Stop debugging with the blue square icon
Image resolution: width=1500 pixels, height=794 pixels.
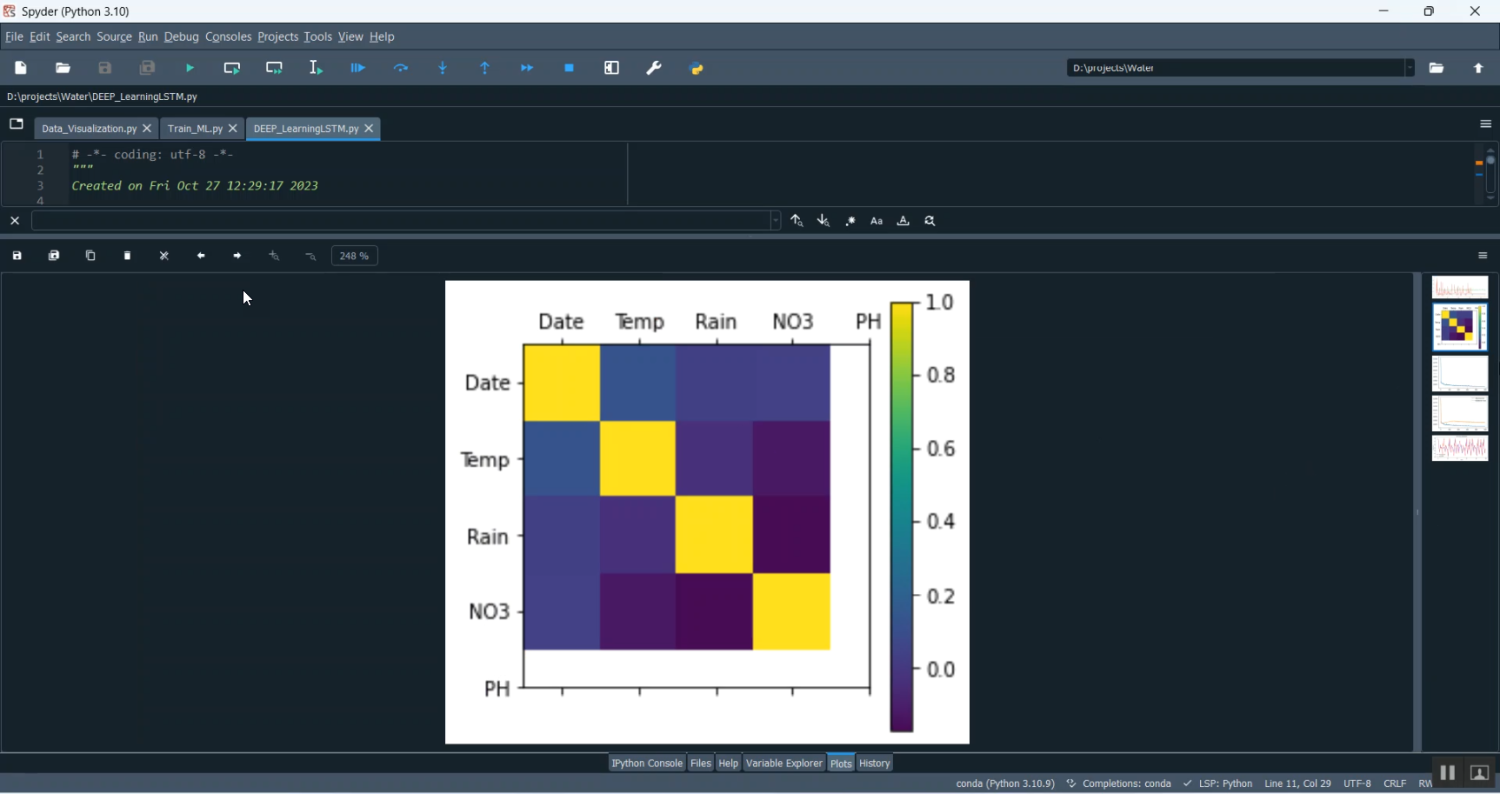(569, 68)
